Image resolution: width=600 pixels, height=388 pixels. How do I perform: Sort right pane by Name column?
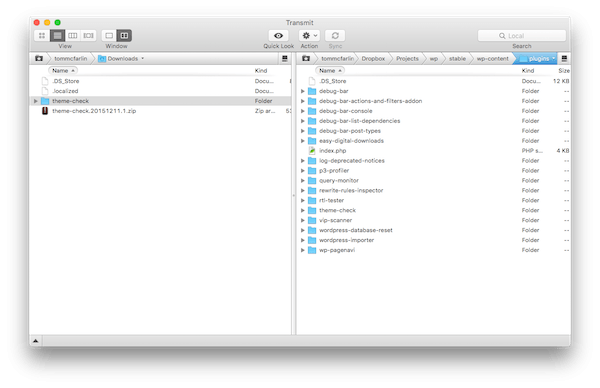coord(330,70)
